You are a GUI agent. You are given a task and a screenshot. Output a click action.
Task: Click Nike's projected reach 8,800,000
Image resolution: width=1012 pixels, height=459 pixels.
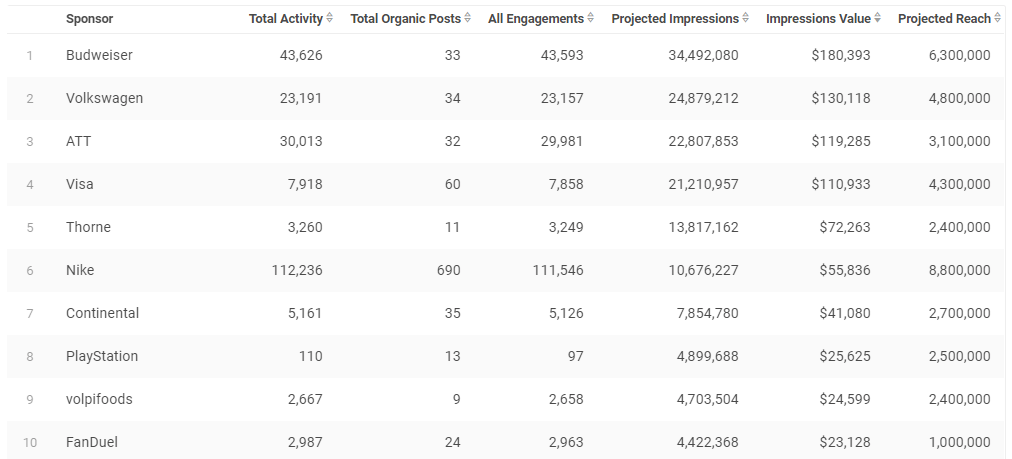tap(960, 270)
